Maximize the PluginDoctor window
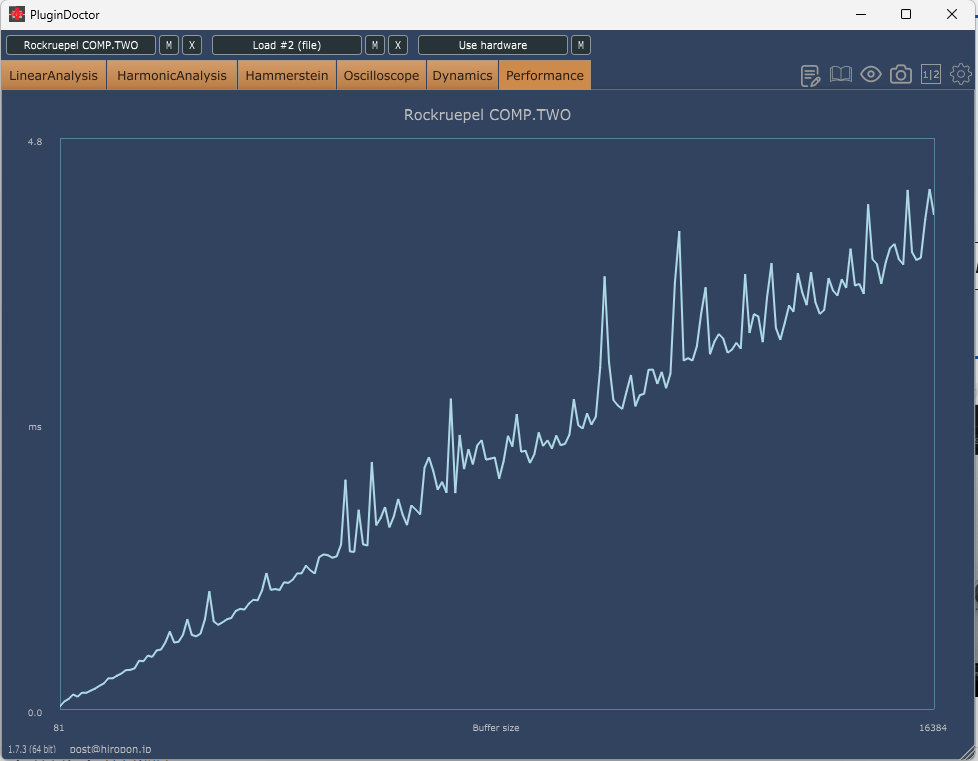Screen dimensions: 978x761 (x=906, y=14)
